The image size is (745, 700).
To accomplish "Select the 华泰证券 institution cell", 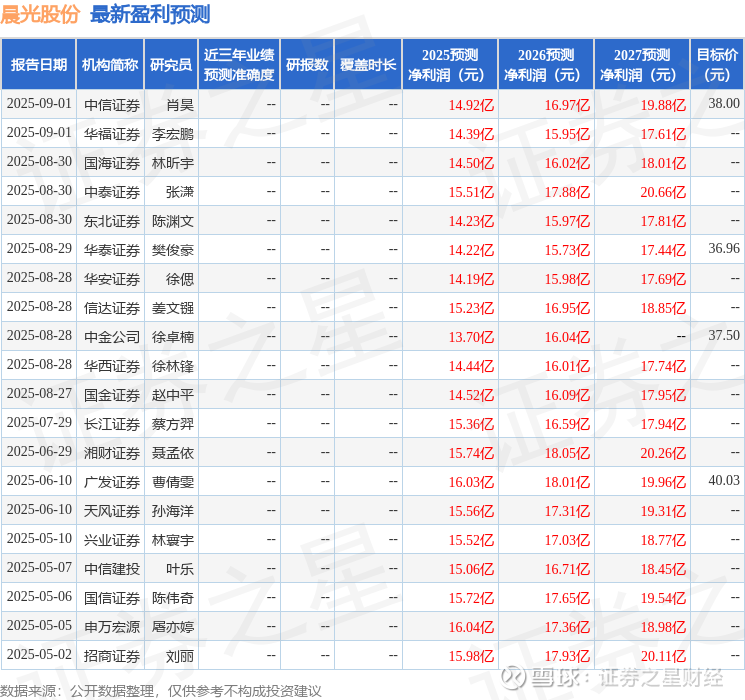I will click(x=112, y=250).
